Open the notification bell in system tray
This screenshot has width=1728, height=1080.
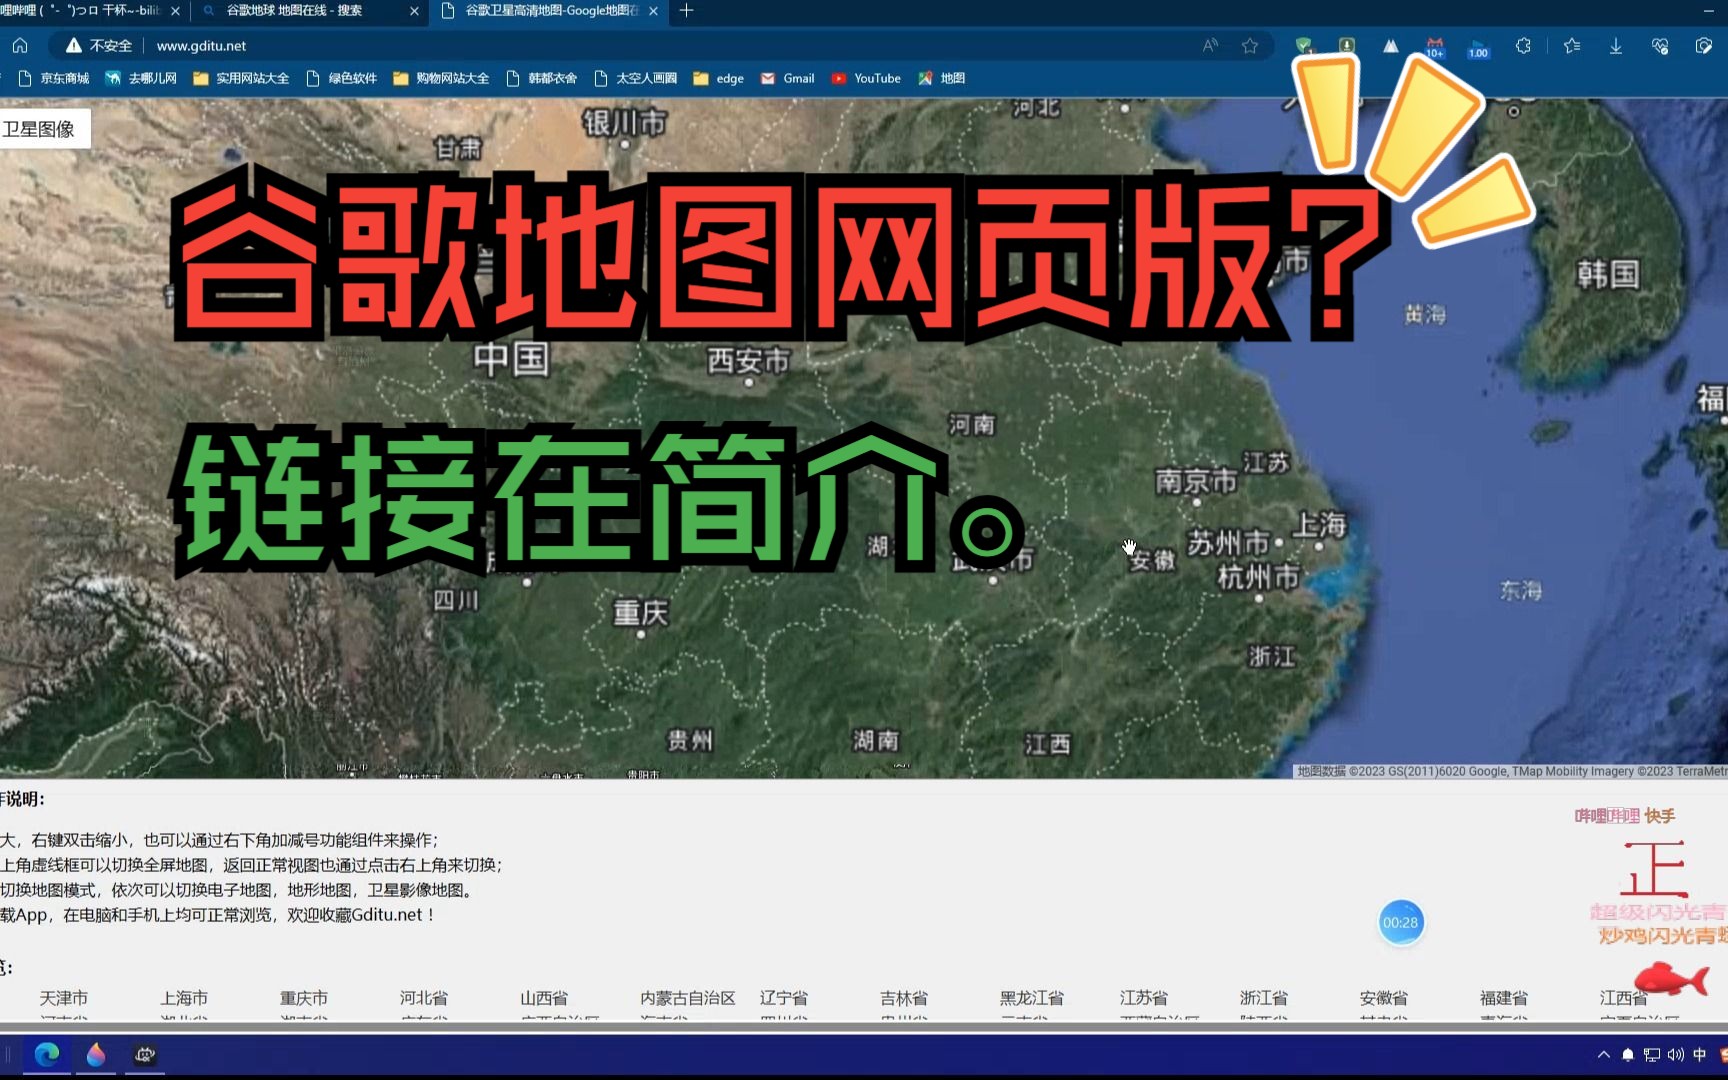(1628, 1054)
